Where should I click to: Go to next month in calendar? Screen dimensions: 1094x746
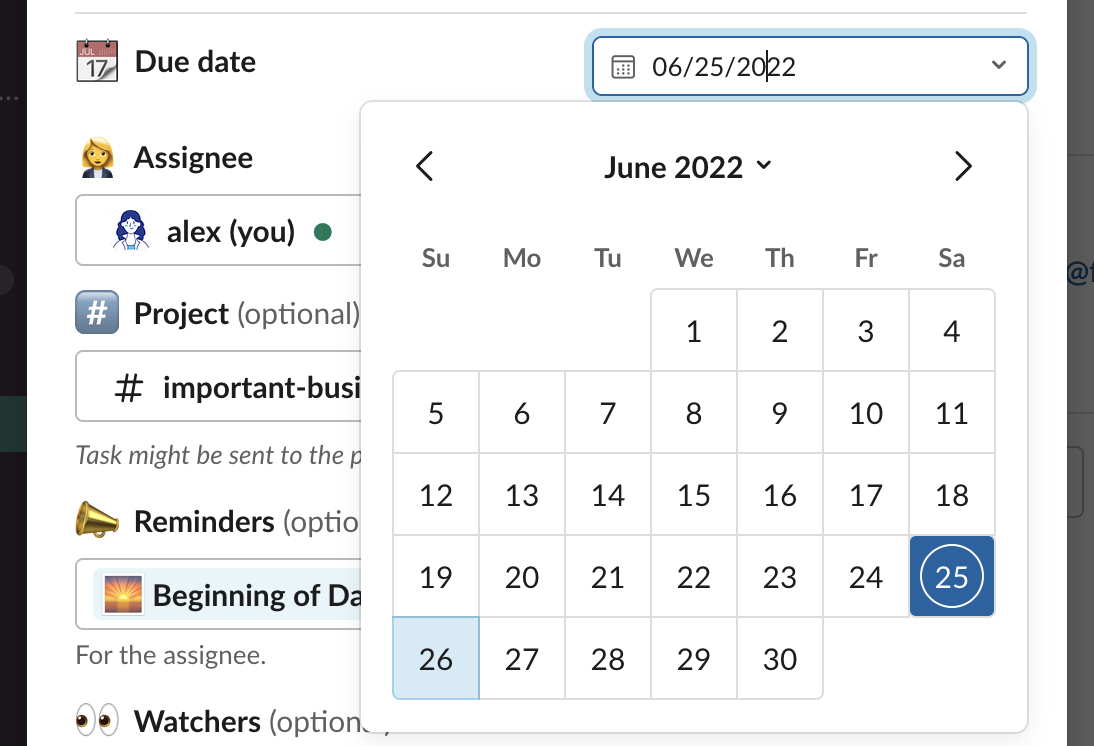coord(962,166)
